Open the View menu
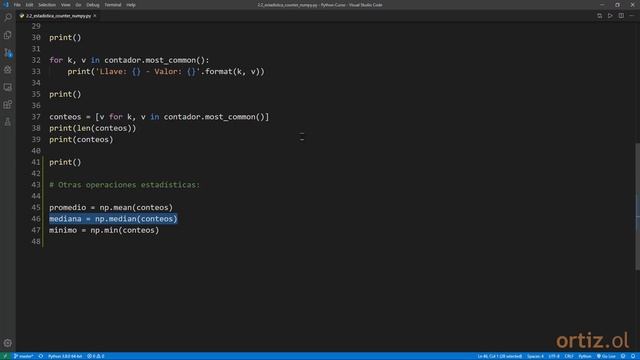The width and height of the screenshot is (640, 360). [65, 5]
